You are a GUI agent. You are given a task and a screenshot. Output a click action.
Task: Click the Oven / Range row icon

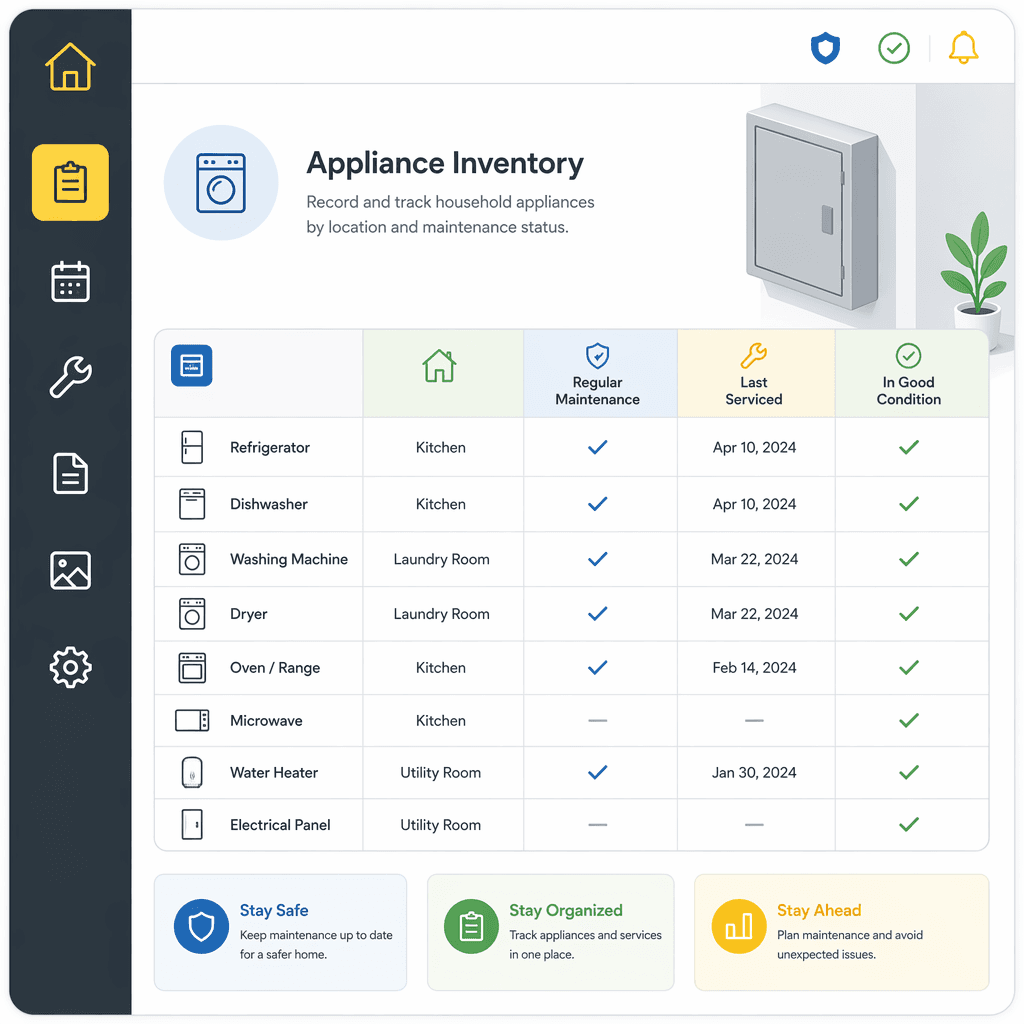click(192, 667)
